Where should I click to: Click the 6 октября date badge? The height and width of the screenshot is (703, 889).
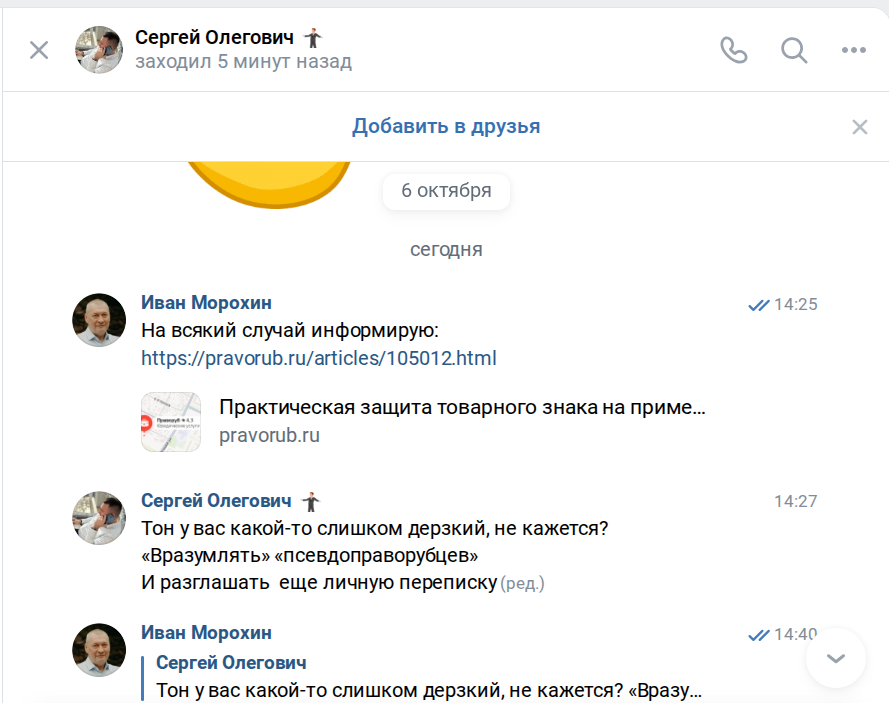446,191
